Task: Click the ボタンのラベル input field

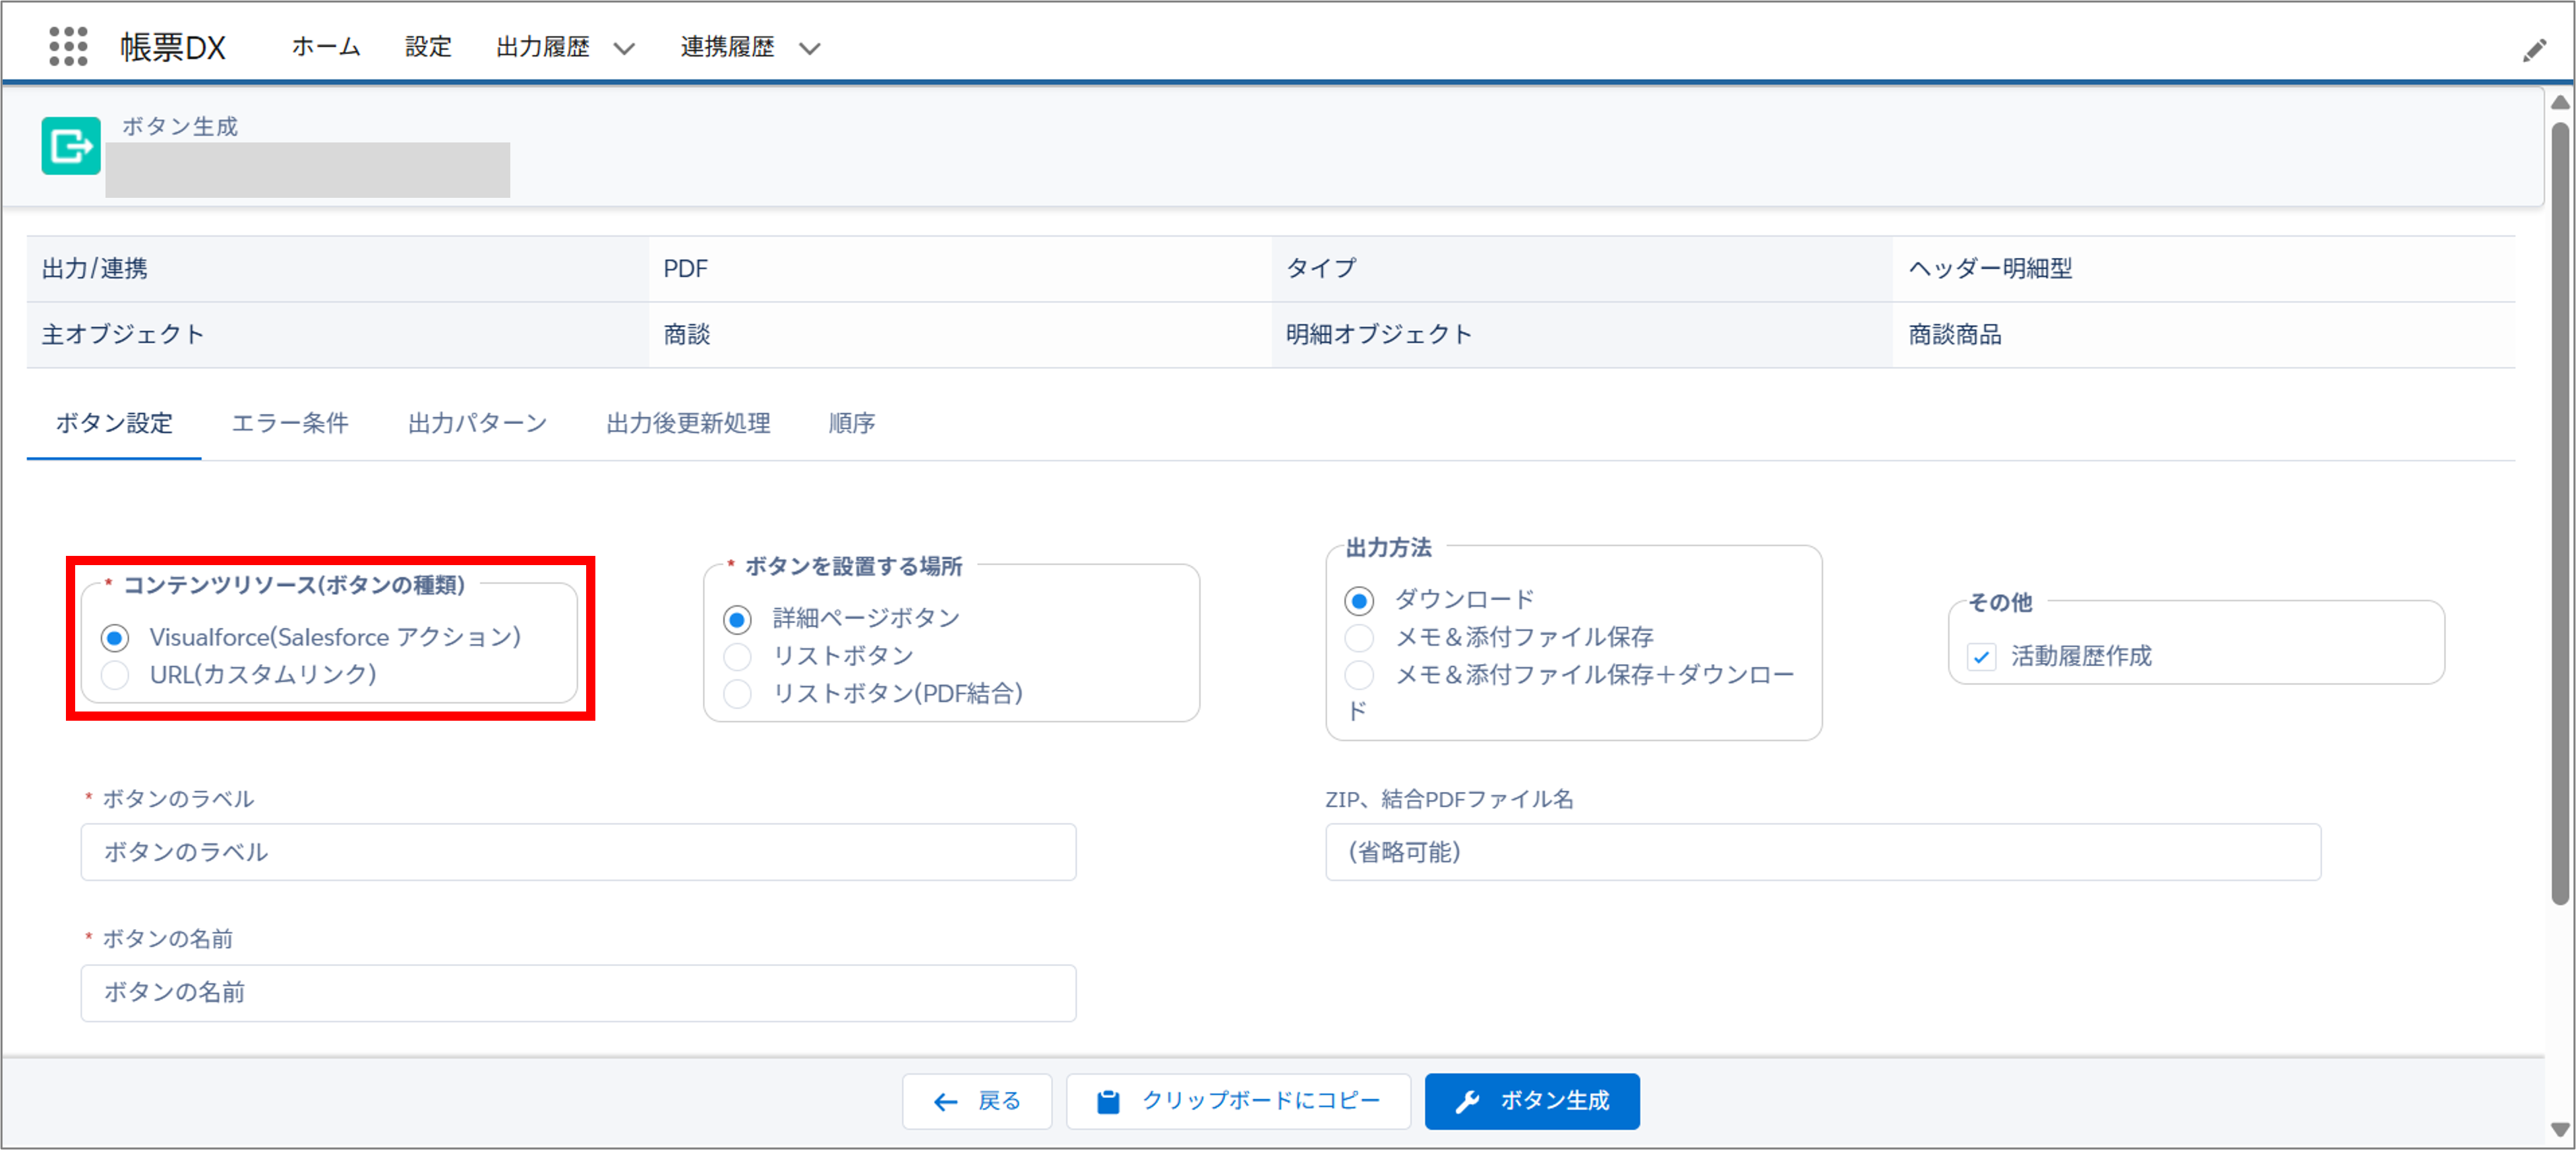Action: click(x=578, y=852)
